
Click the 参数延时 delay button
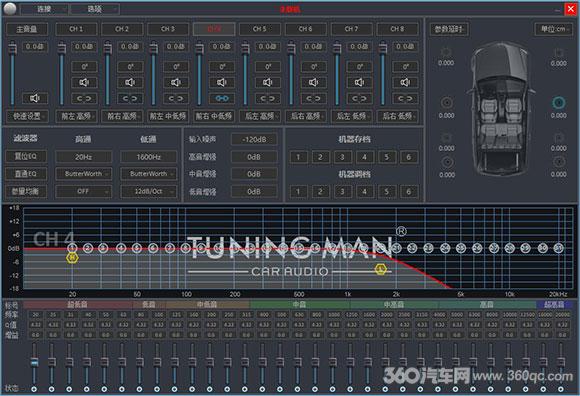(x=449, y=29)
